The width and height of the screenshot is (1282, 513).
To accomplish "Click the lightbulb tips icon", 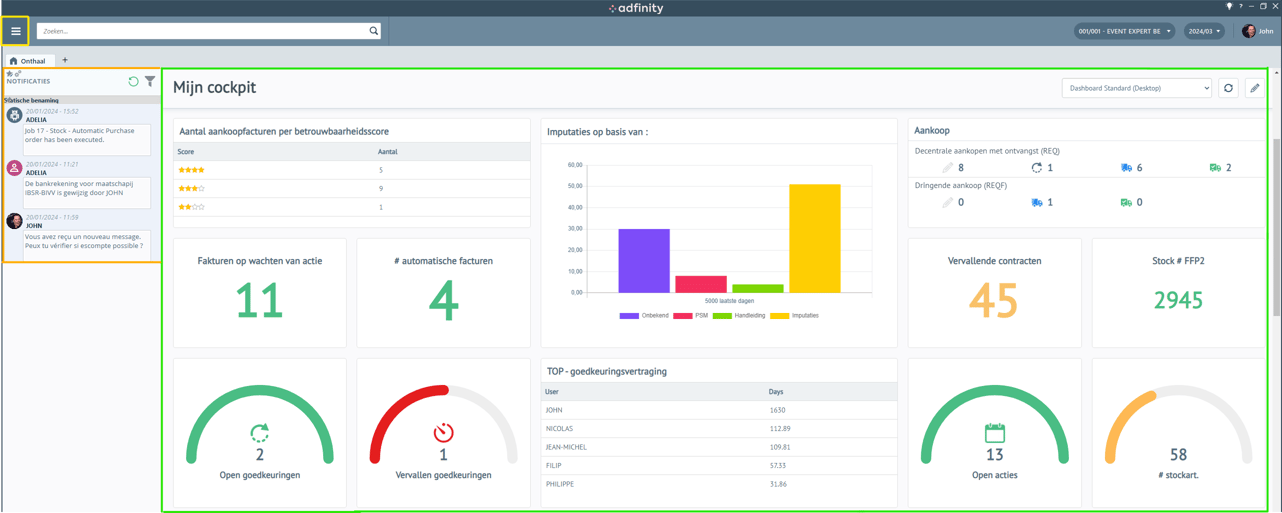I will 1229,6.
